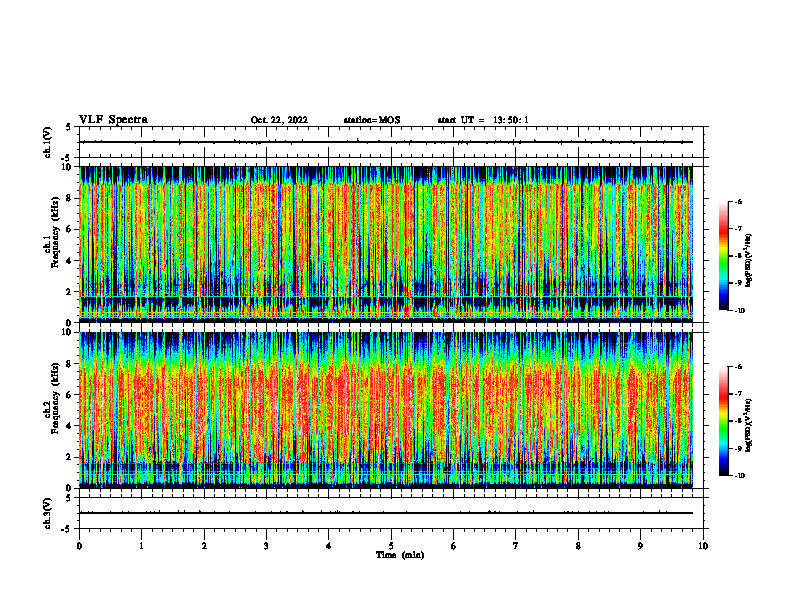Click the ch.1 "Frequency (kHz)" axis label
Viewport: 792px width, 612px height.
(55, 233)
